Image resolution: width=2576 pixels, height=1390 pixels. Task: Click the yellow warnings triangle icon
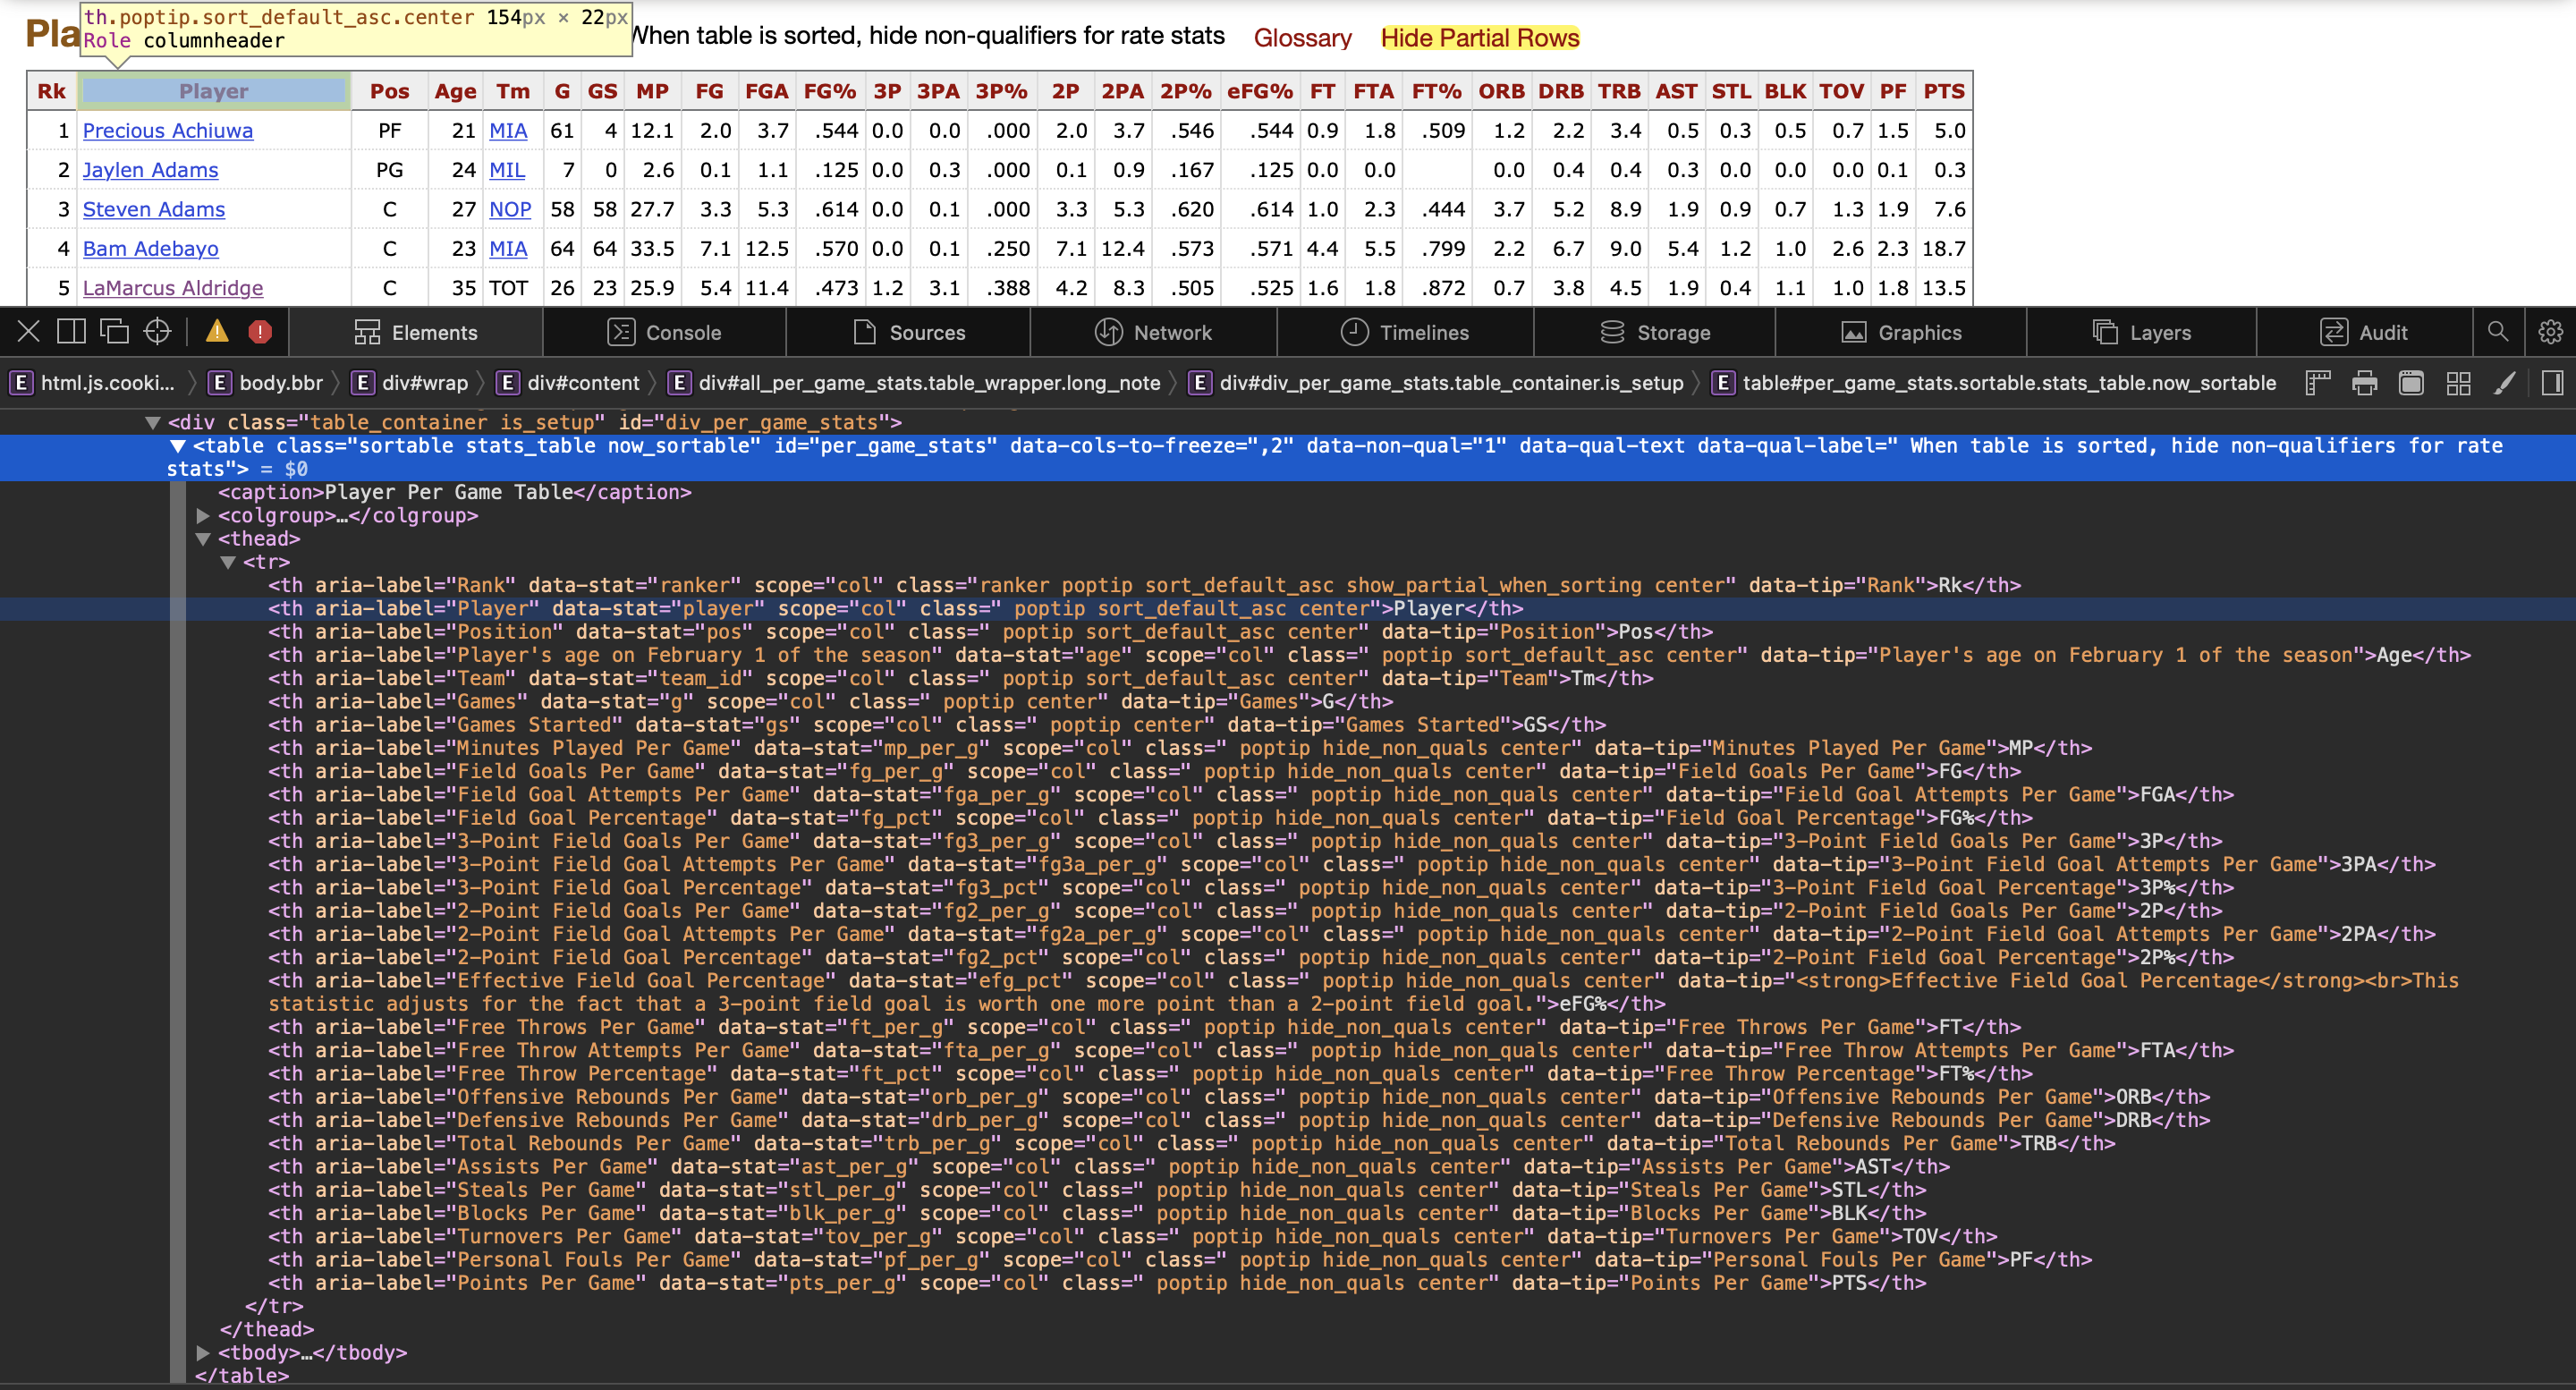pos(216,332)
